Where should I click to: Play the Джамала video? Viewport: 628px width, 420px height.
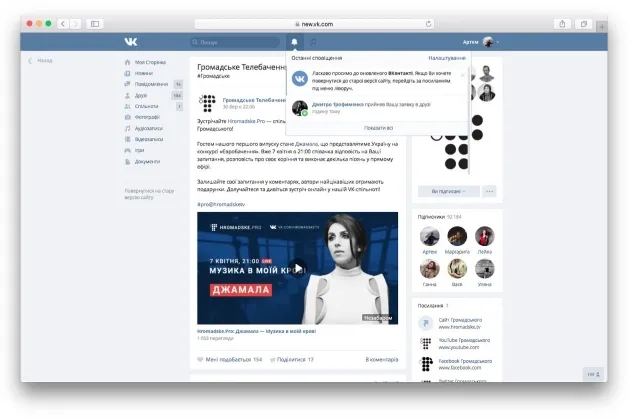point(298,268)
